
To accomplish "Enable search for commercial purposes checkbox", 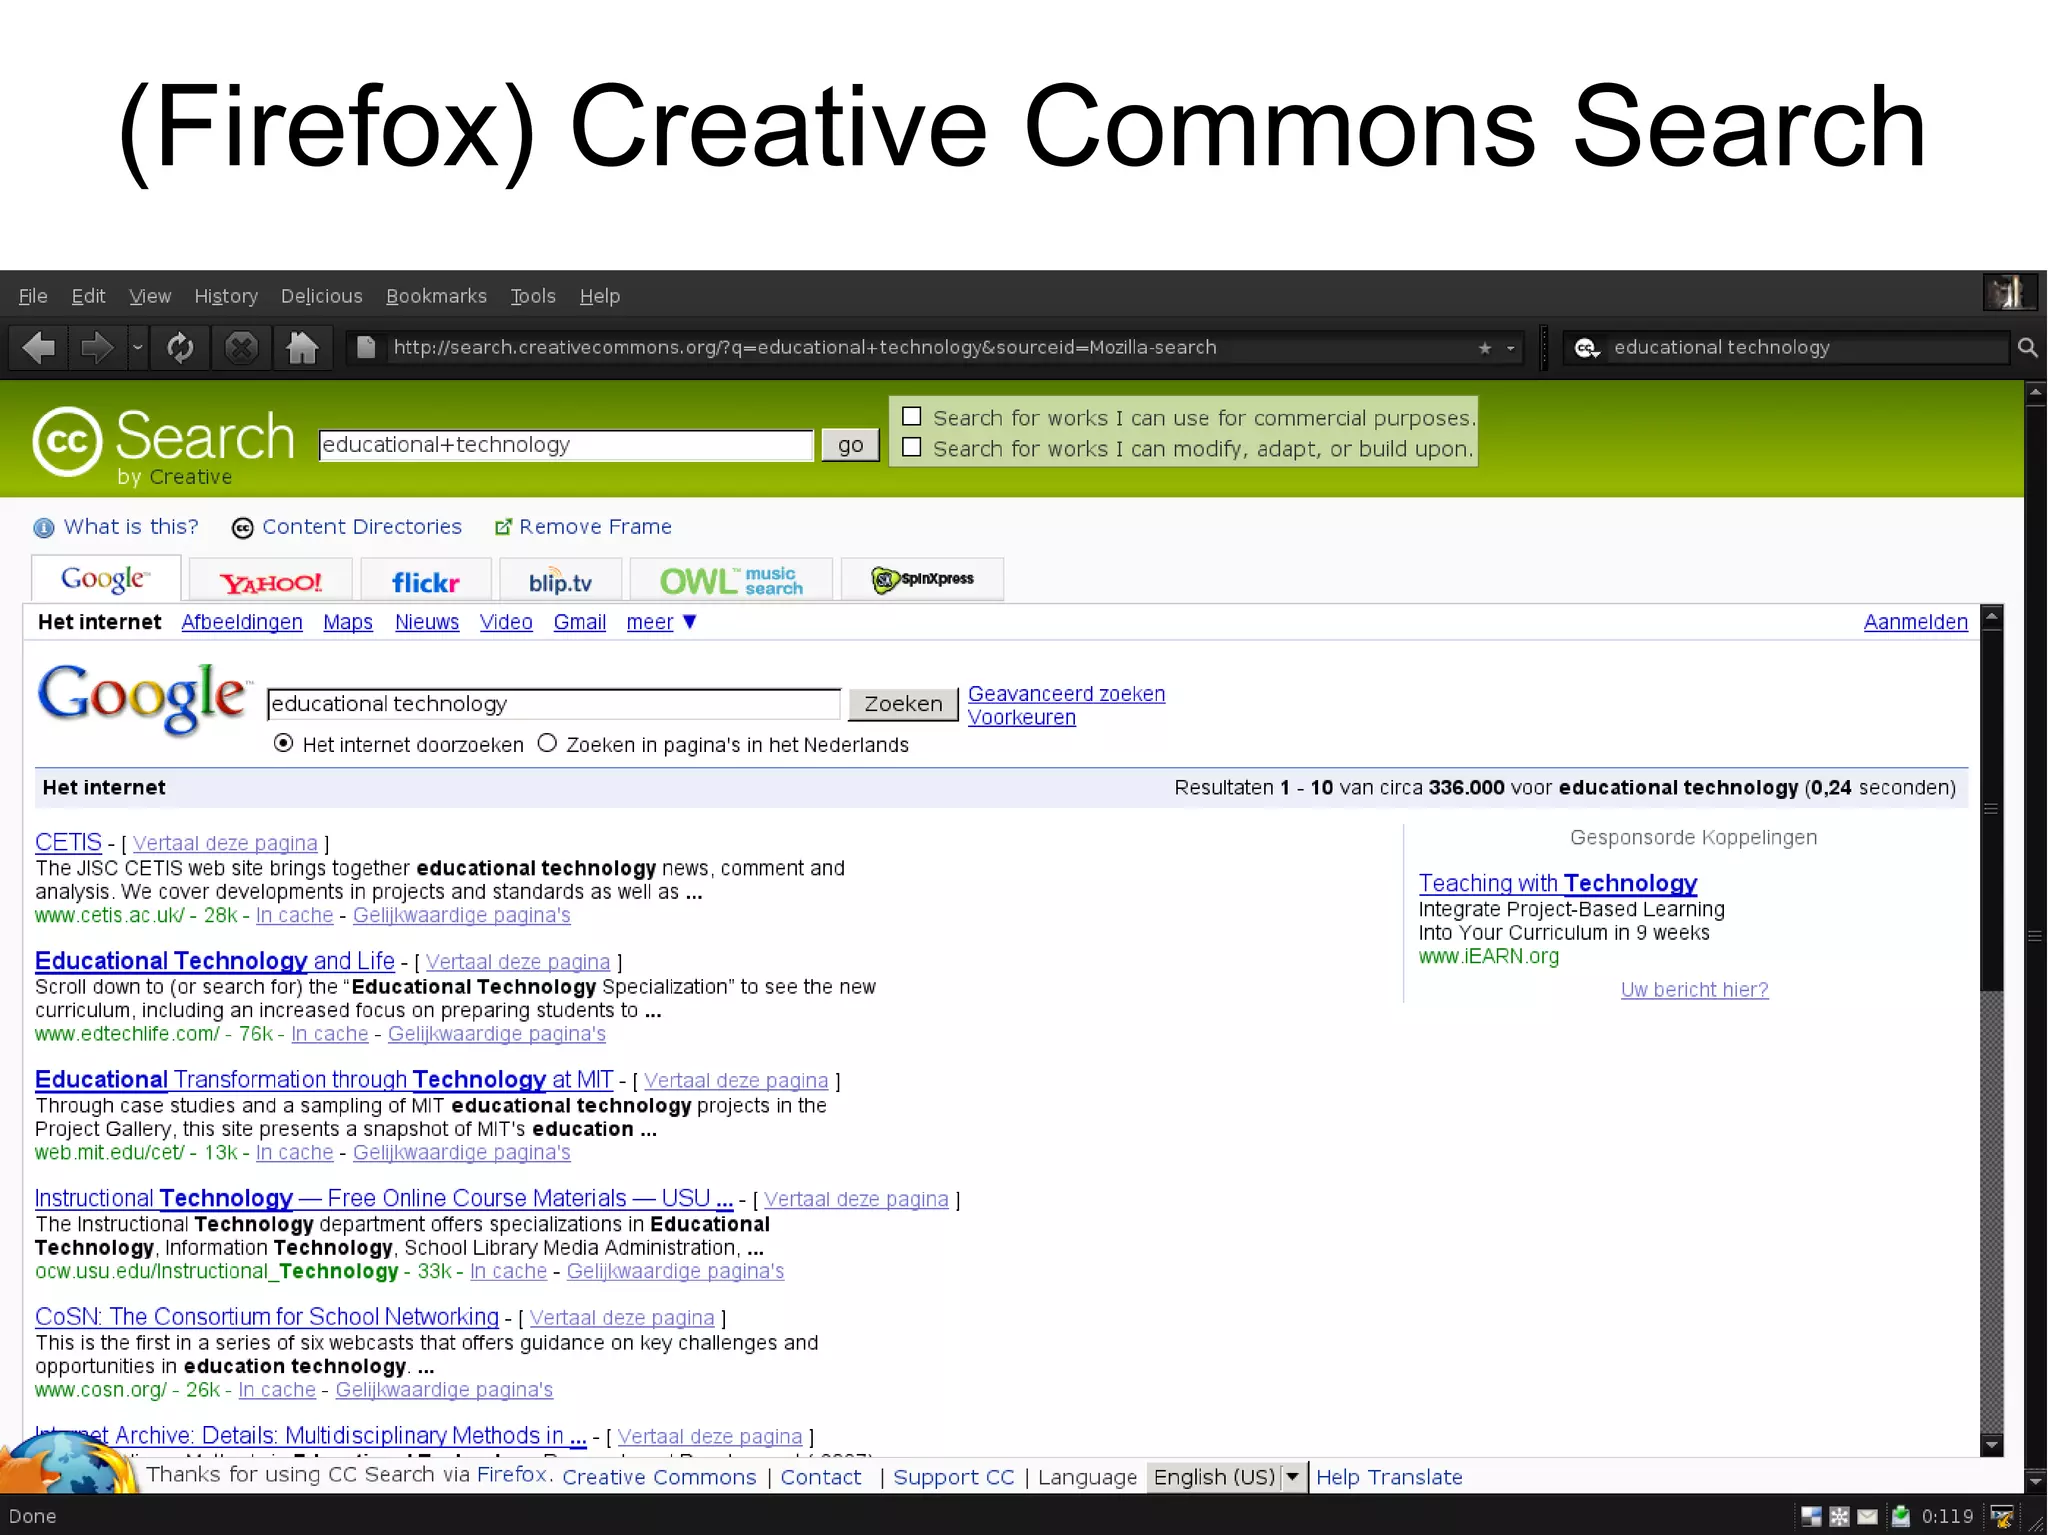I will pos(912,416).
